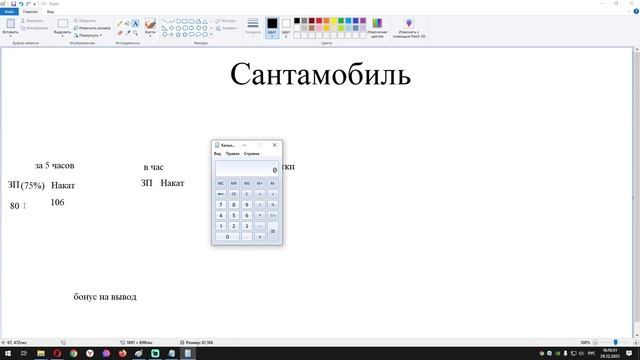Click the zoom out minus button

(595, 342)
